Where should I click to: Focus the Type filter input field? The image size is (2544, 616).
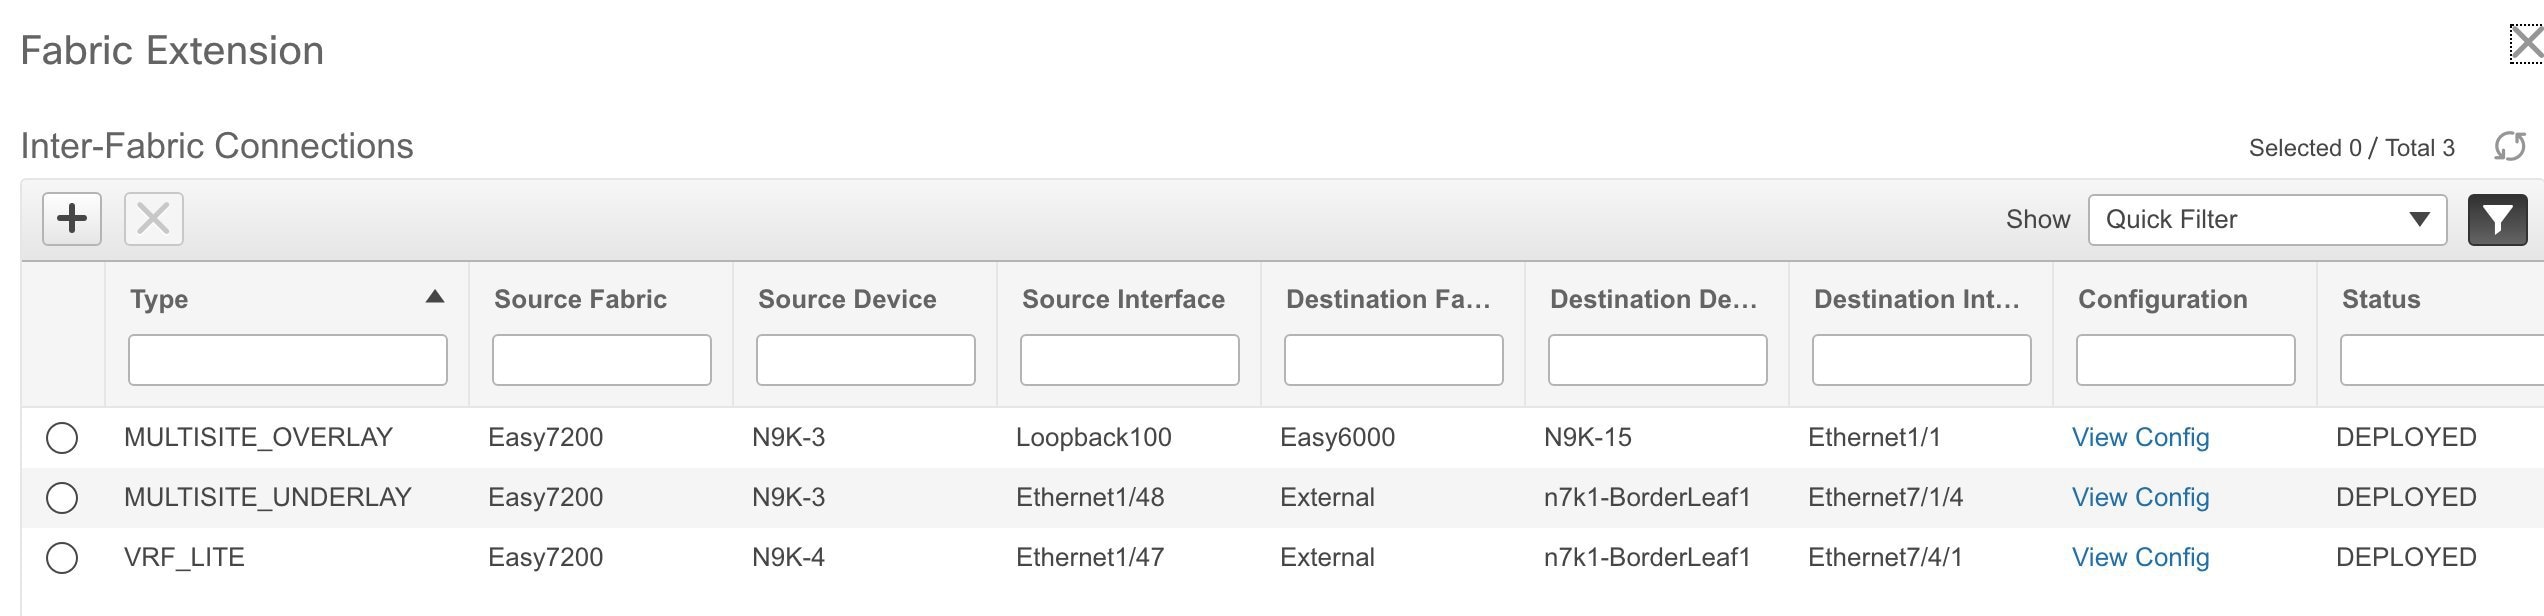pos(288,360)
